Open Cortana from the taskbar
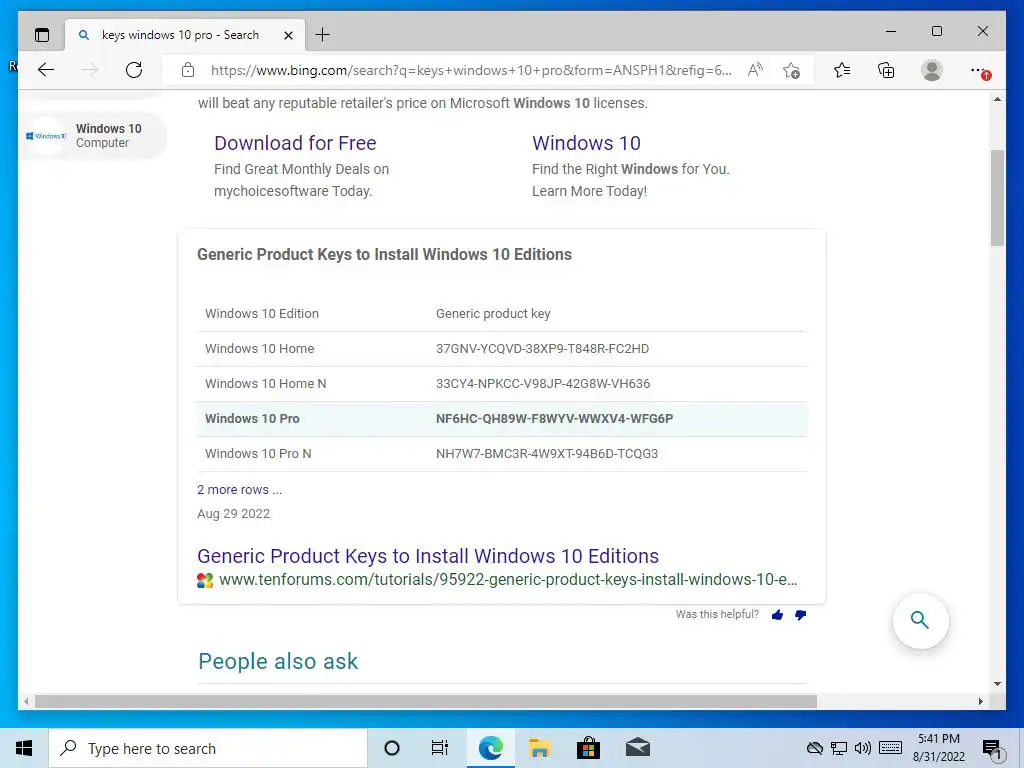 click(x=392, y=748)
